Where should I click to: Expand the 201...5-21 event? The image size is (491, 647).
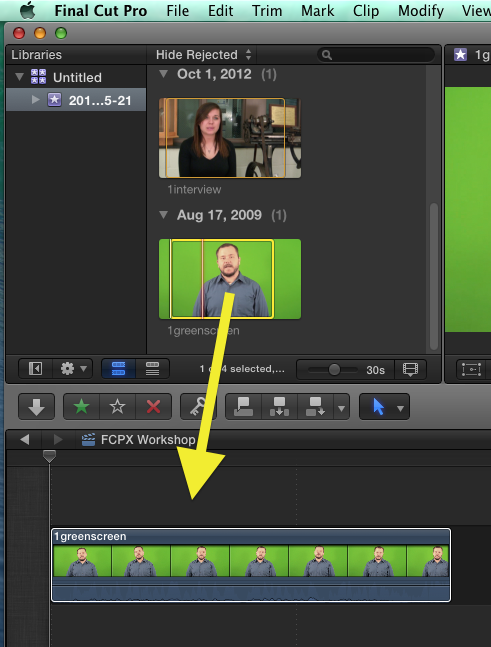[35, 100]
